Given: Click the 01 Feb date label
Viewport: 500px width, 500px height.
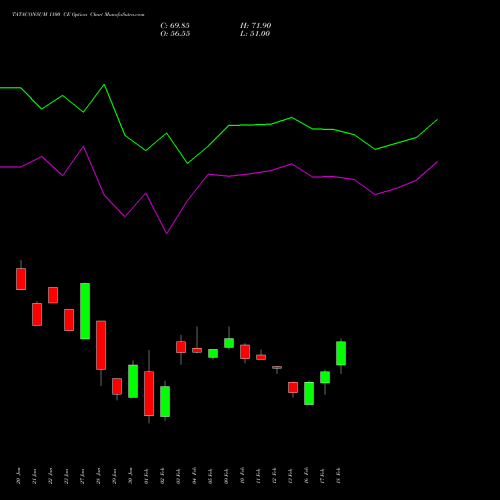Looking at the screenshot, I should point(146,476).
